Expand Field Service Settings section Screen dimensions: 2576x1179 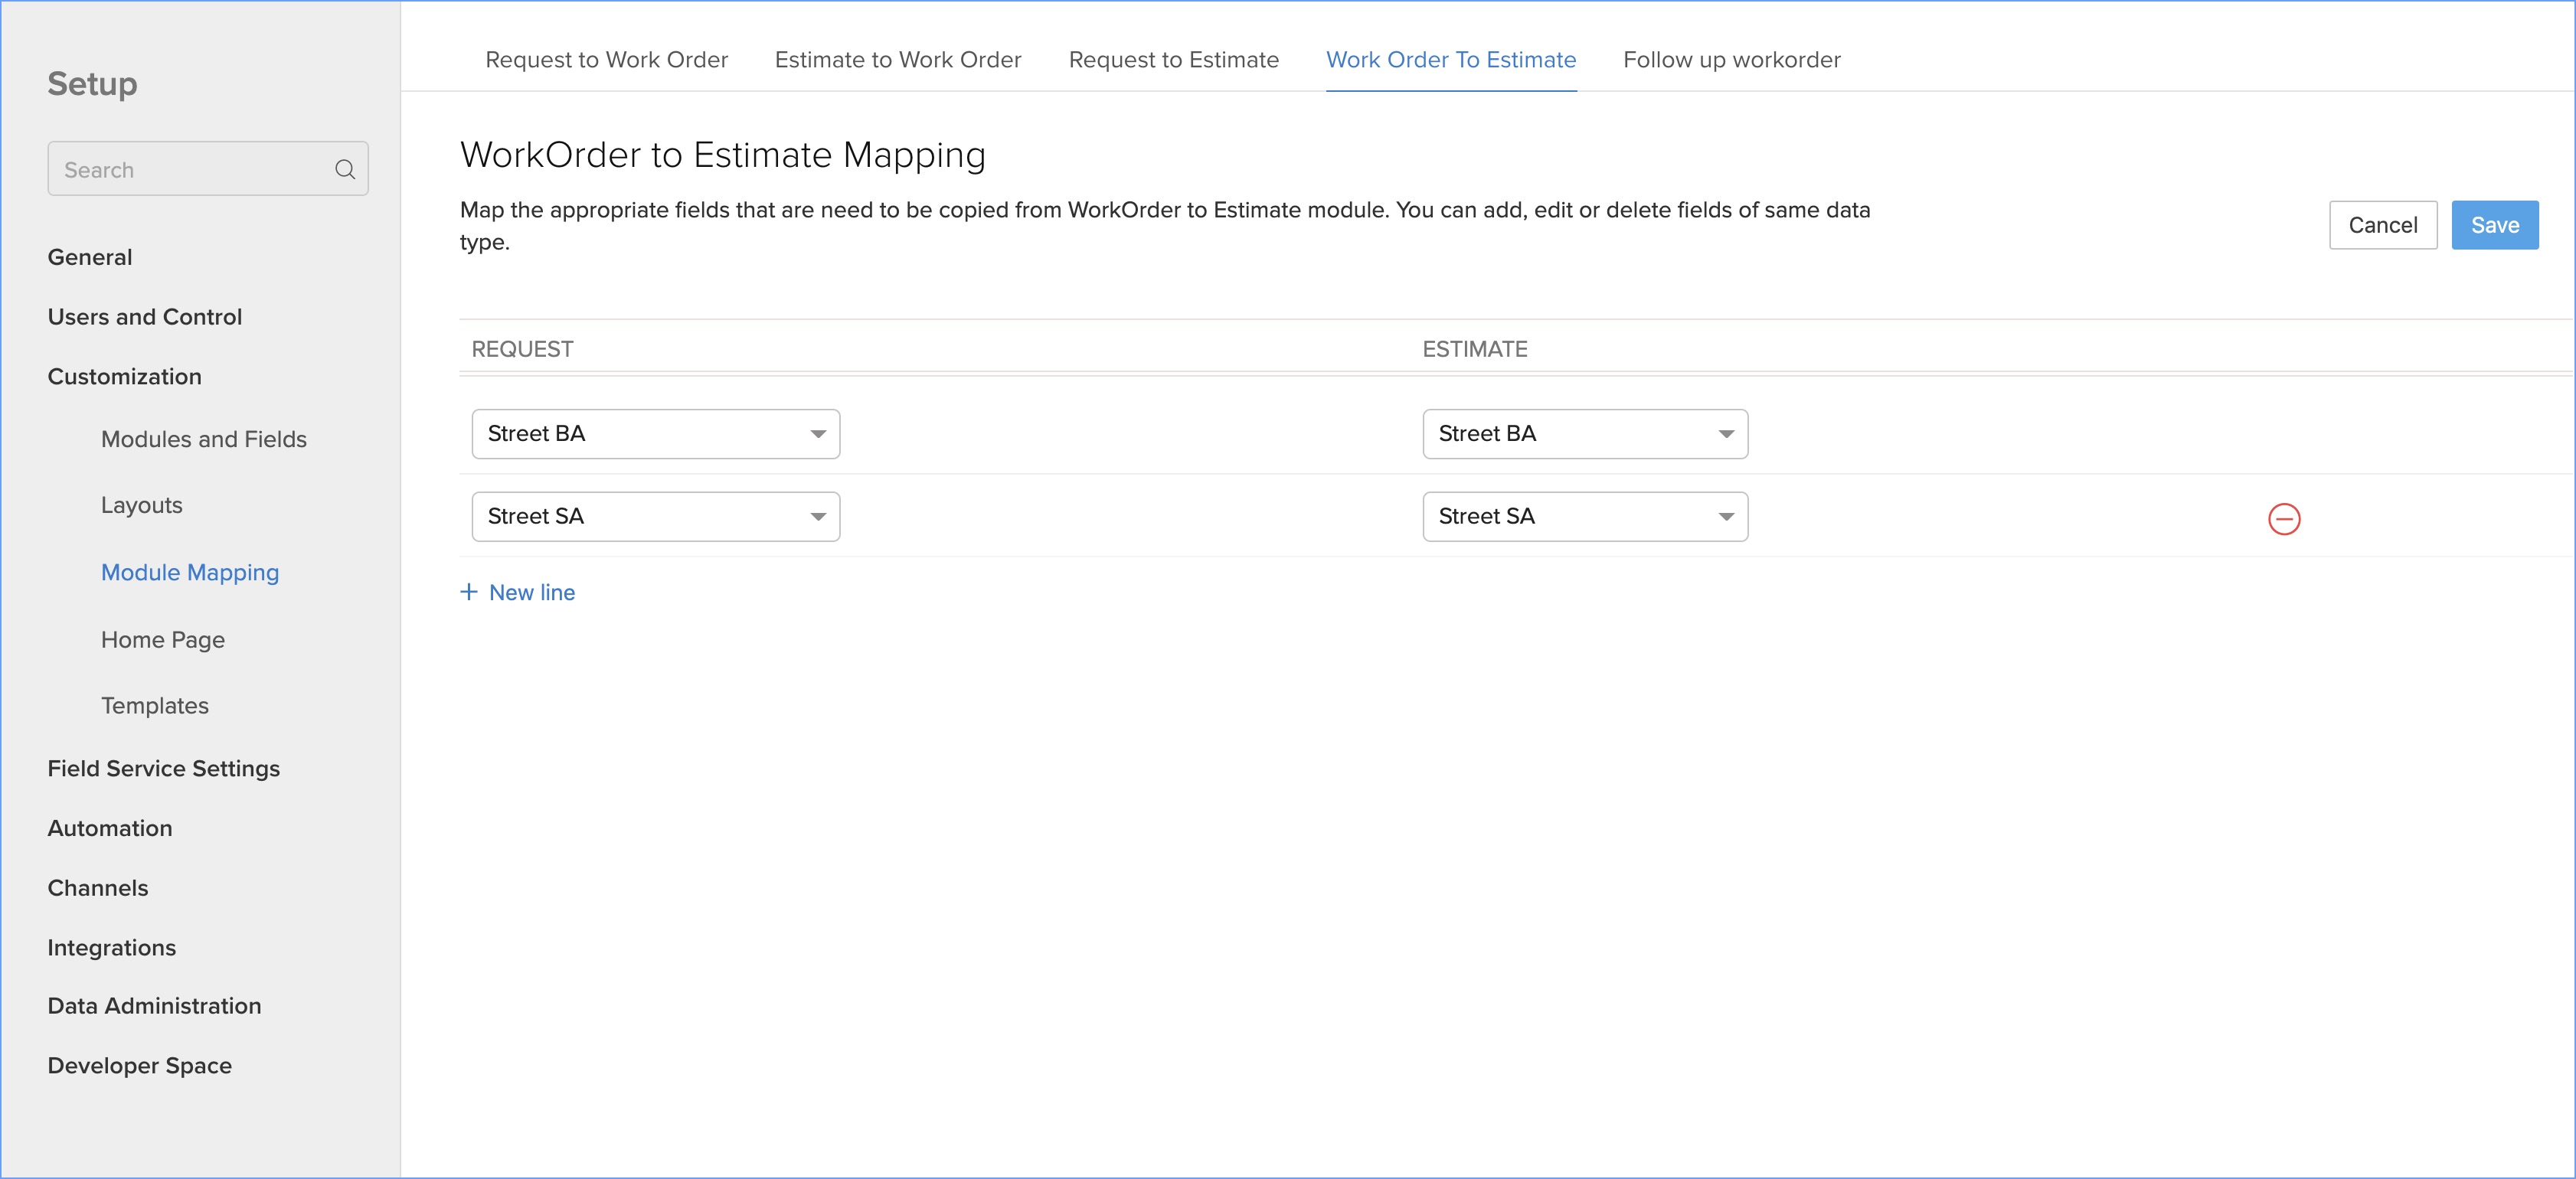click(163, 768)
